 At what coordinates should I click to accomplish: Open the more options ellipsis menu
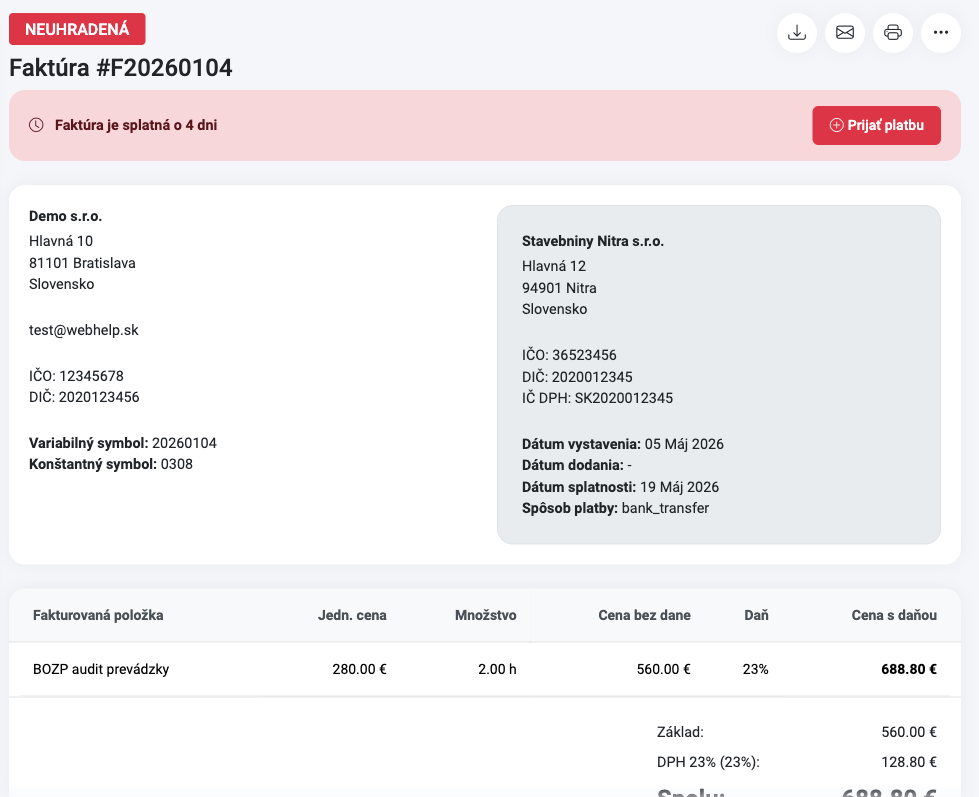click(941, 32)
